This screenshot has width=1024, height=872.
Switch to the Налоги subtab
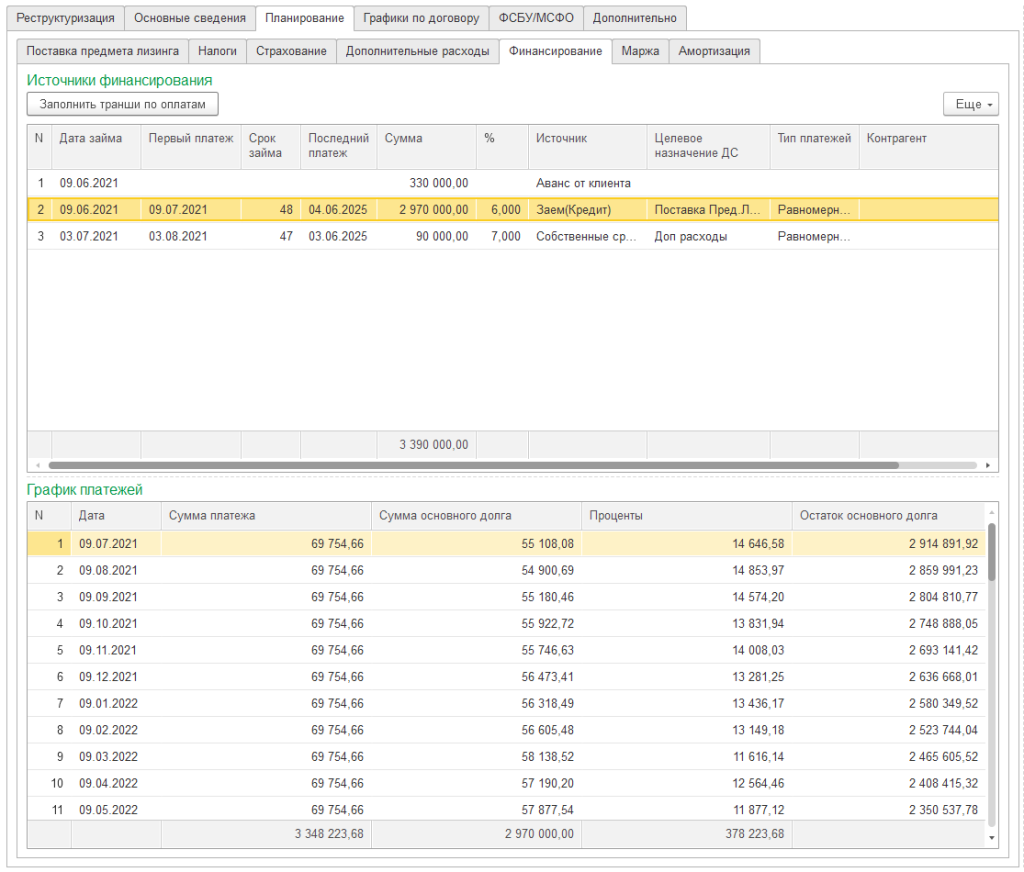[217, 51]
